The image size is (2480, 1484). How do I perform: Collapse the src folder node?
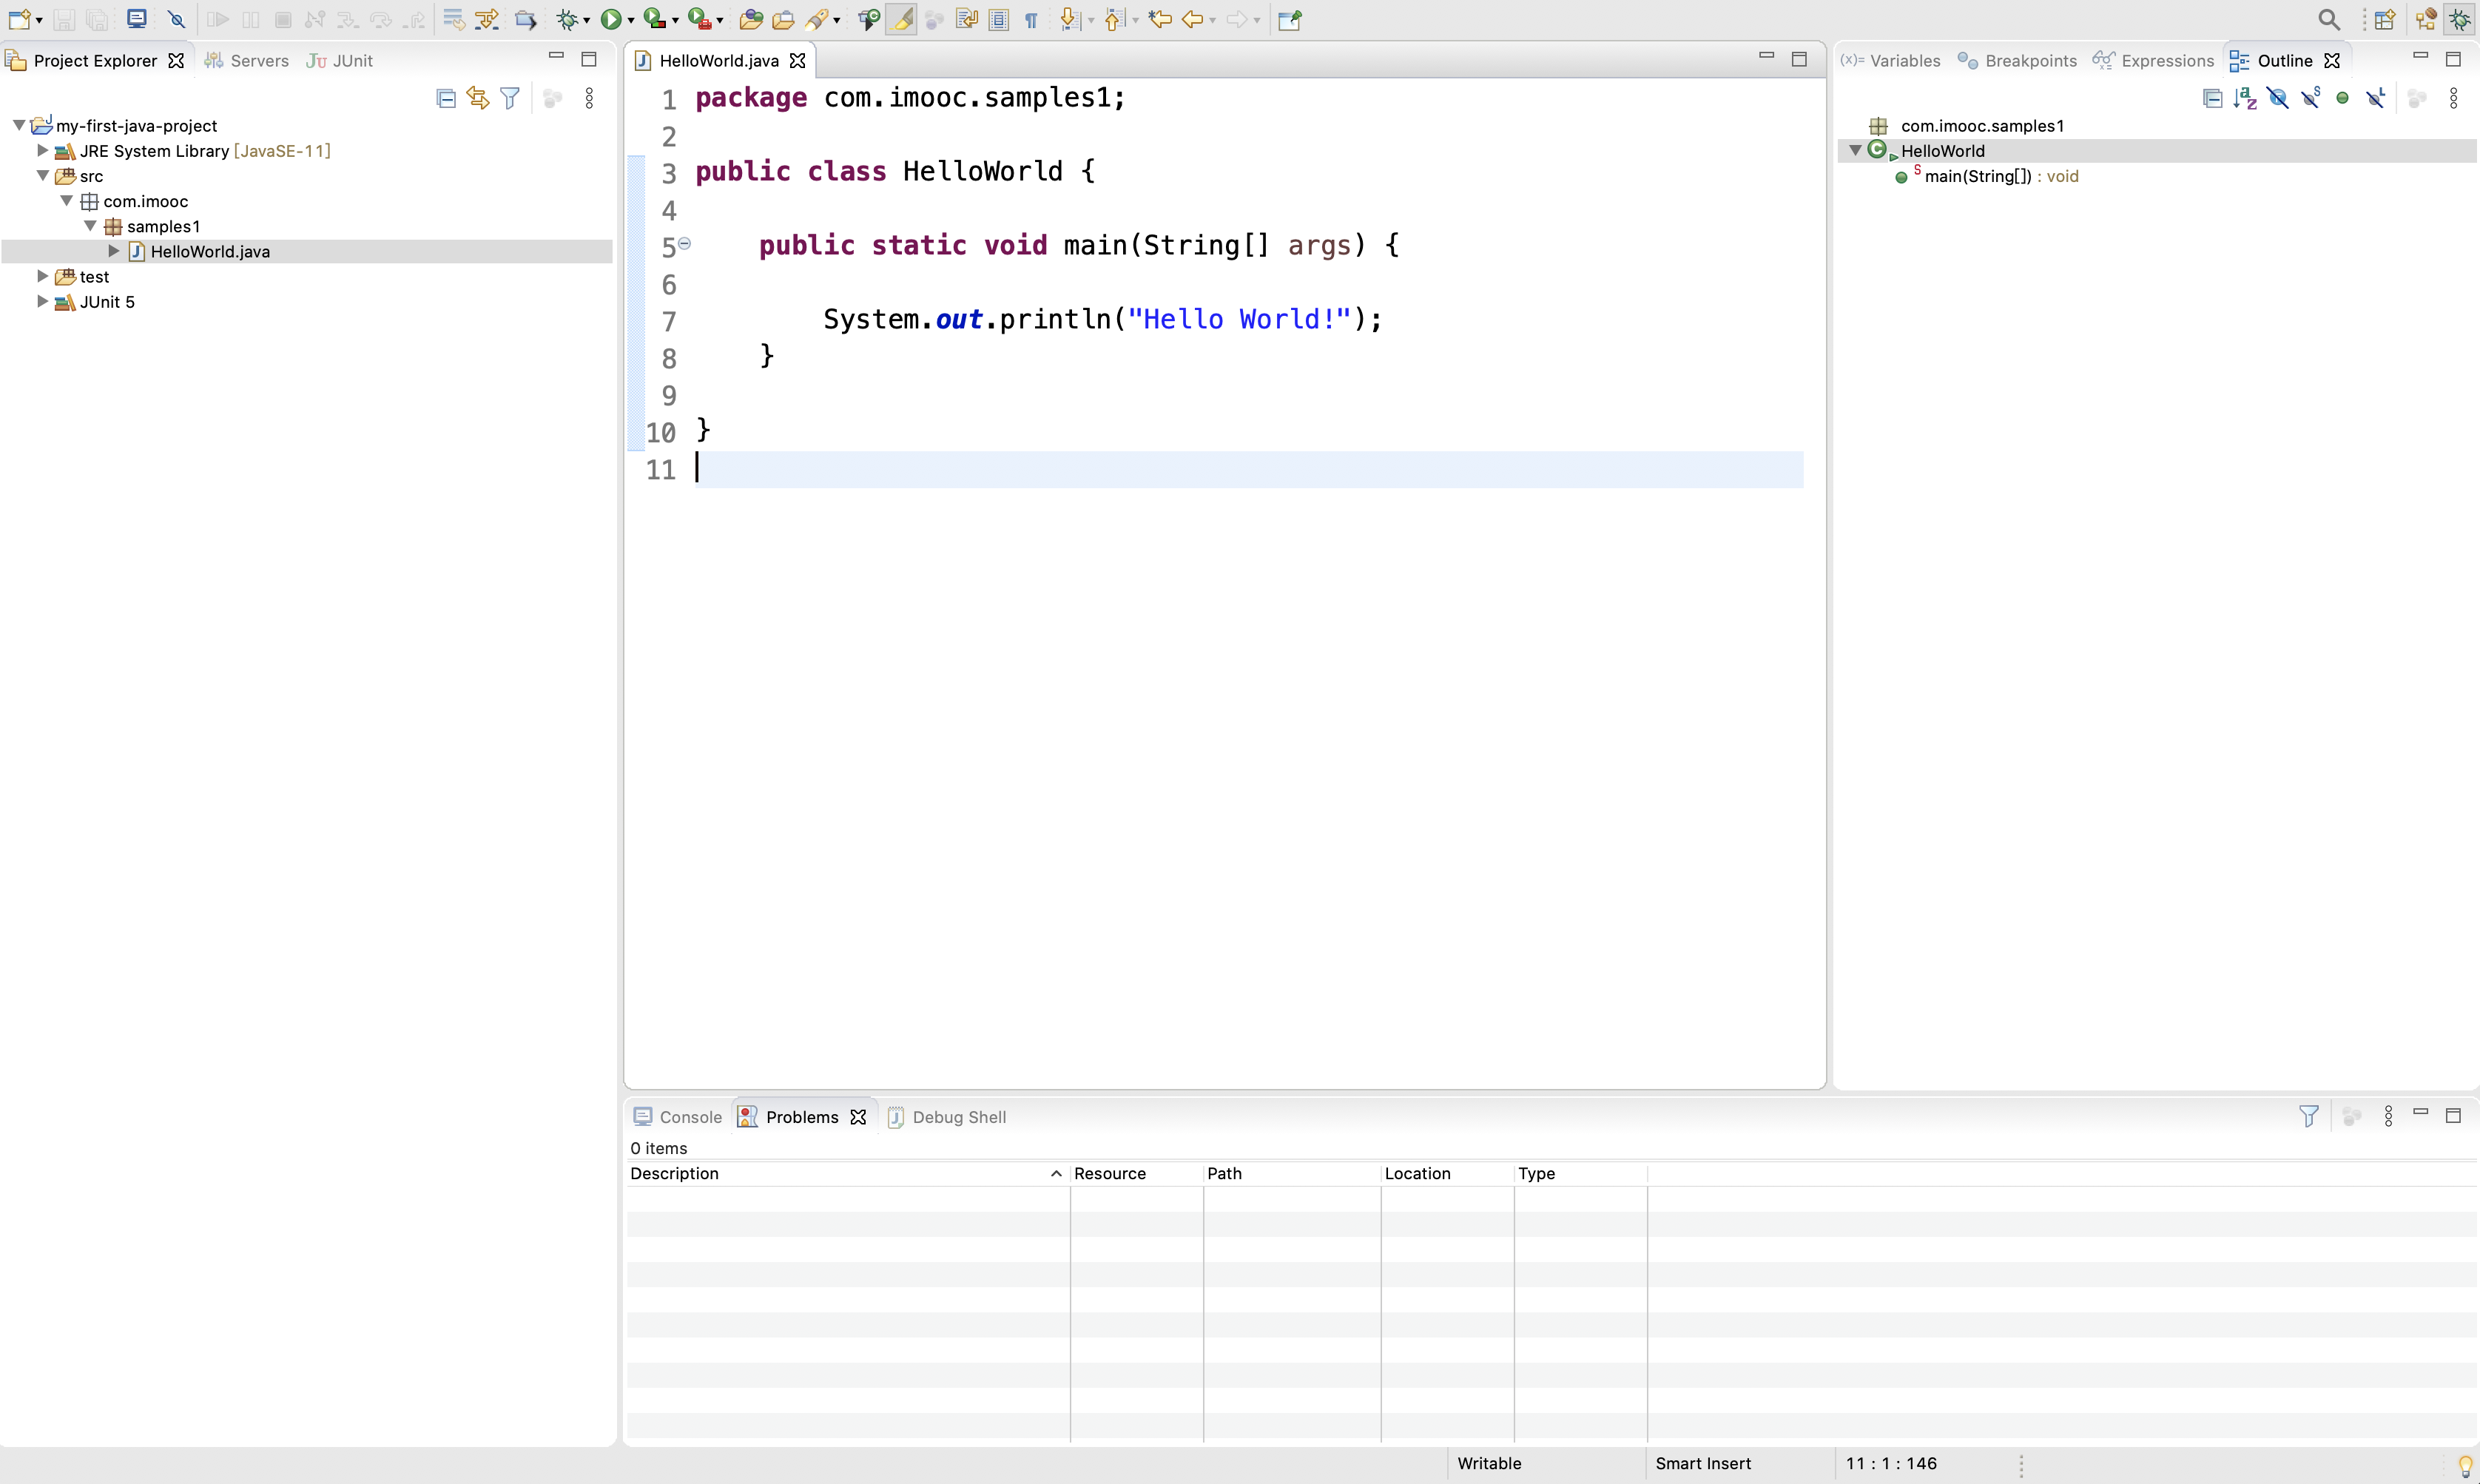(x=43, y=175)
